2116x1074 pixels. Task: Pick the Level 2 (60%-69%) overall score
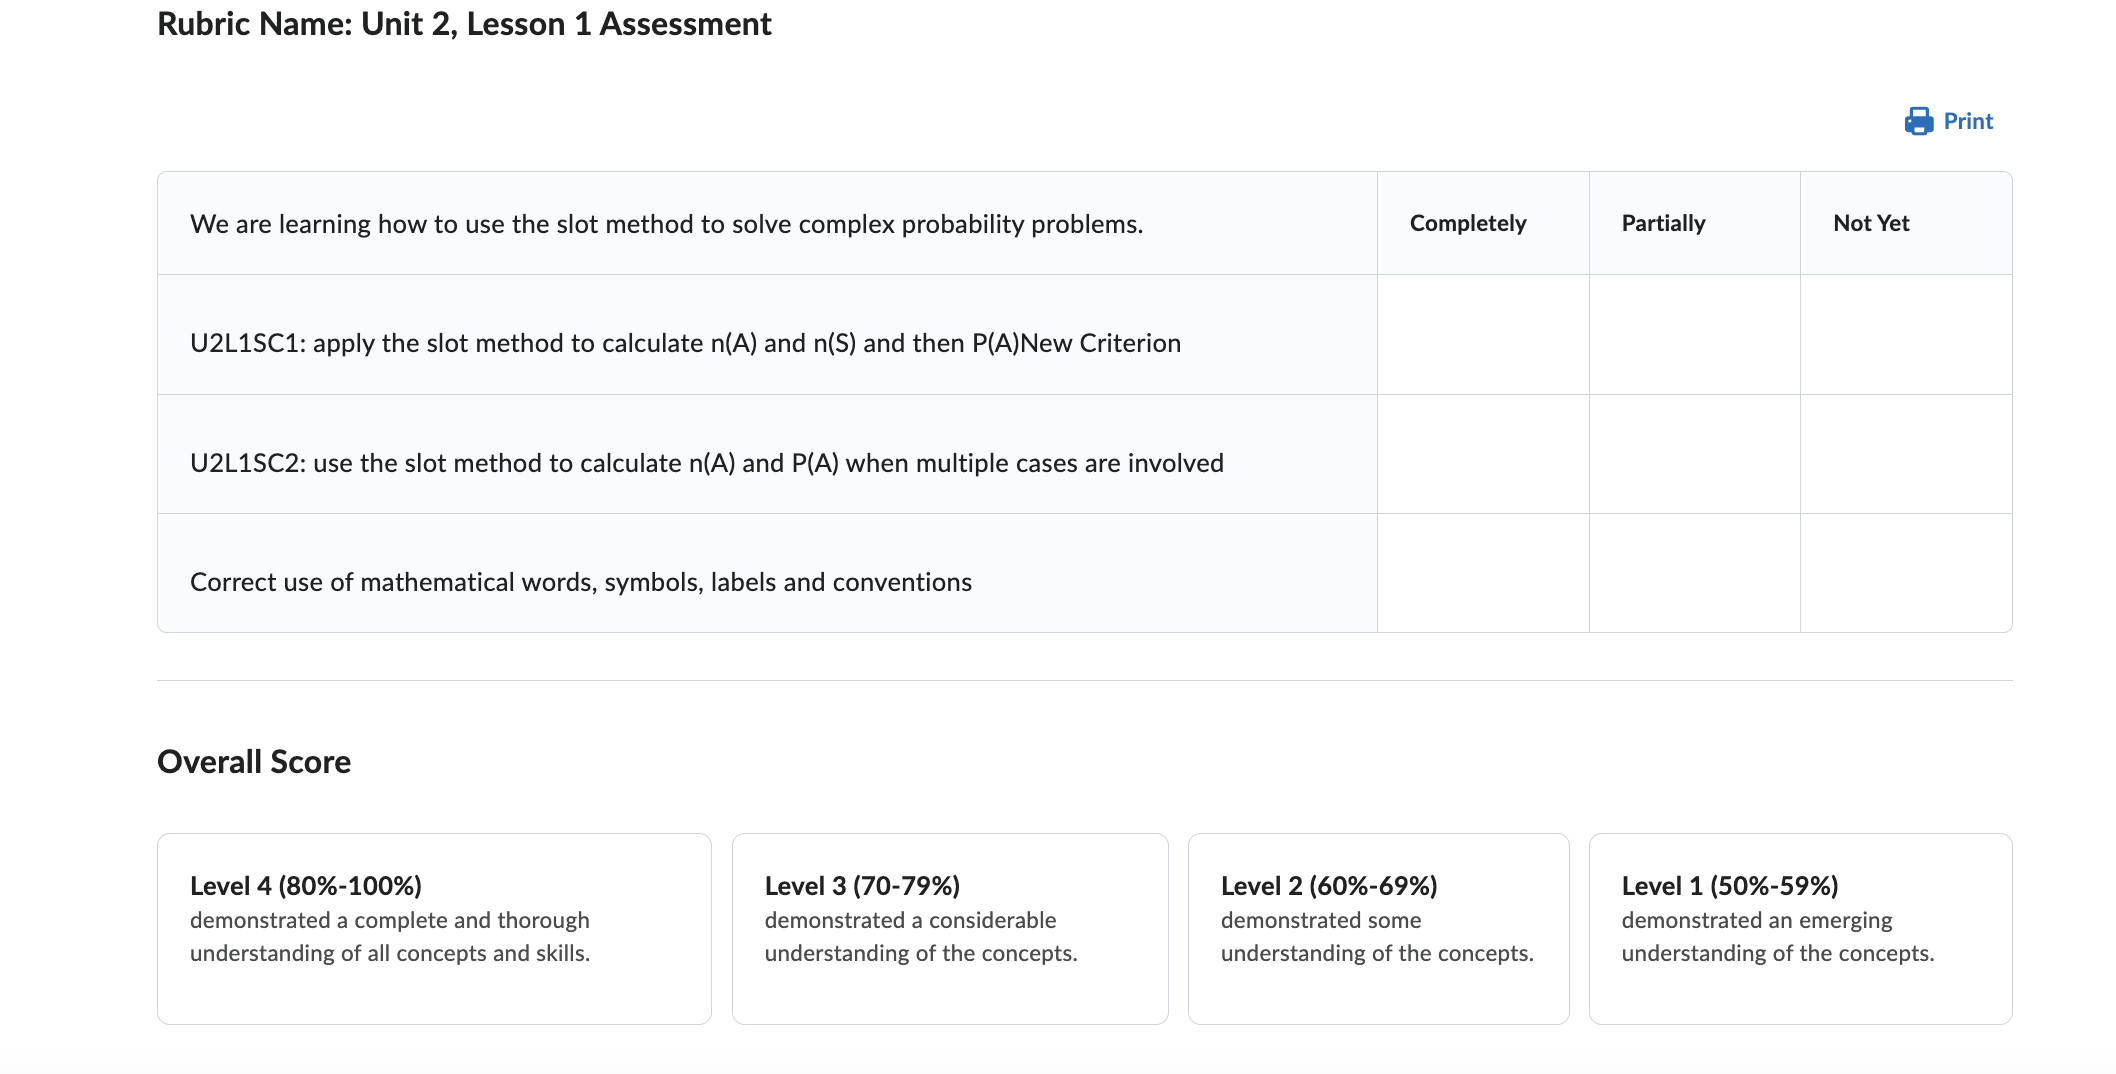pyautogui.click(x=1378, y=928)
